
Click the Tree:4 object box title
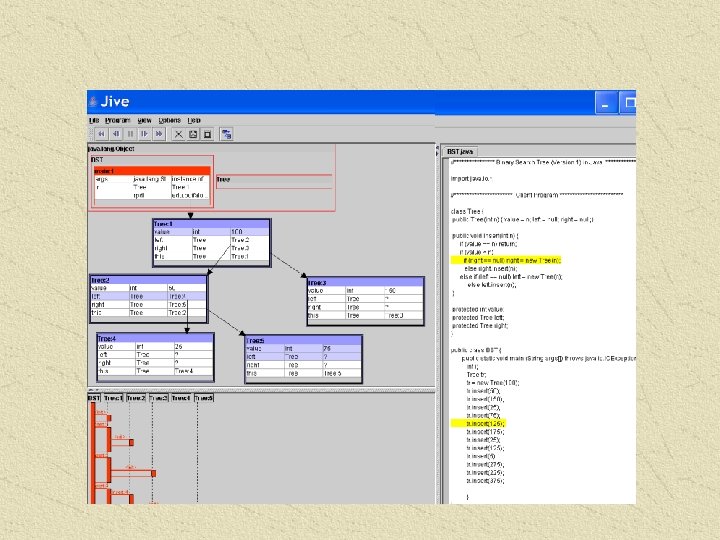(x=155, y=338)
